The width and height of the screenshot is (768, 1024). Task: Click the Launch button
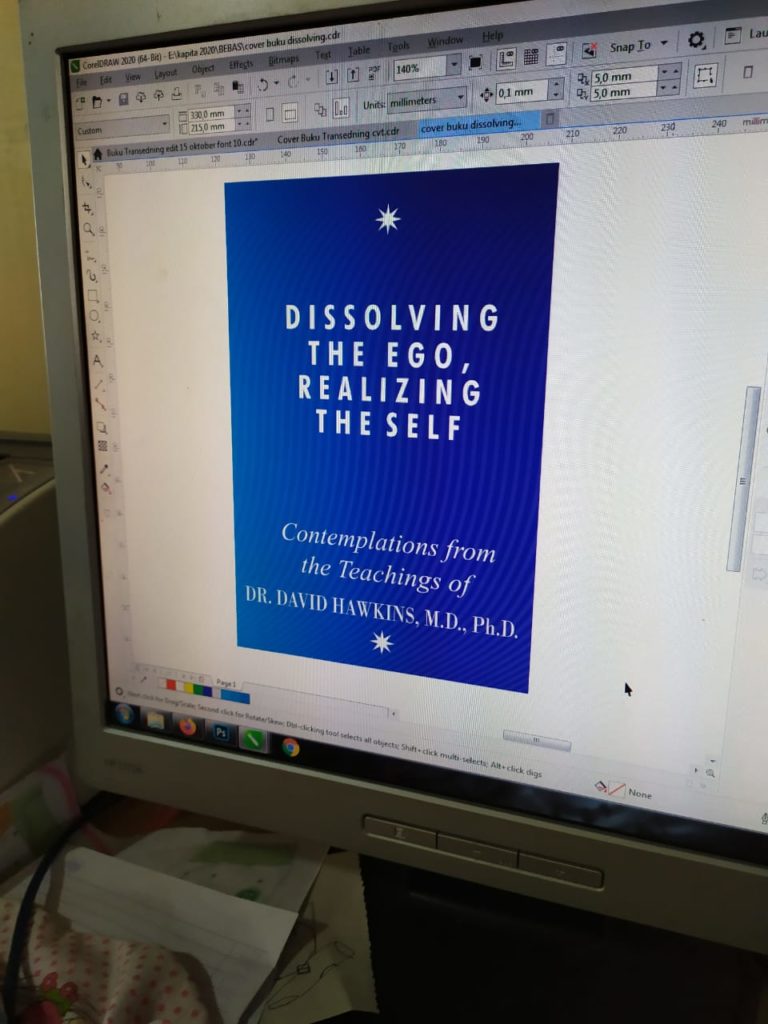[x=744, y=35]
